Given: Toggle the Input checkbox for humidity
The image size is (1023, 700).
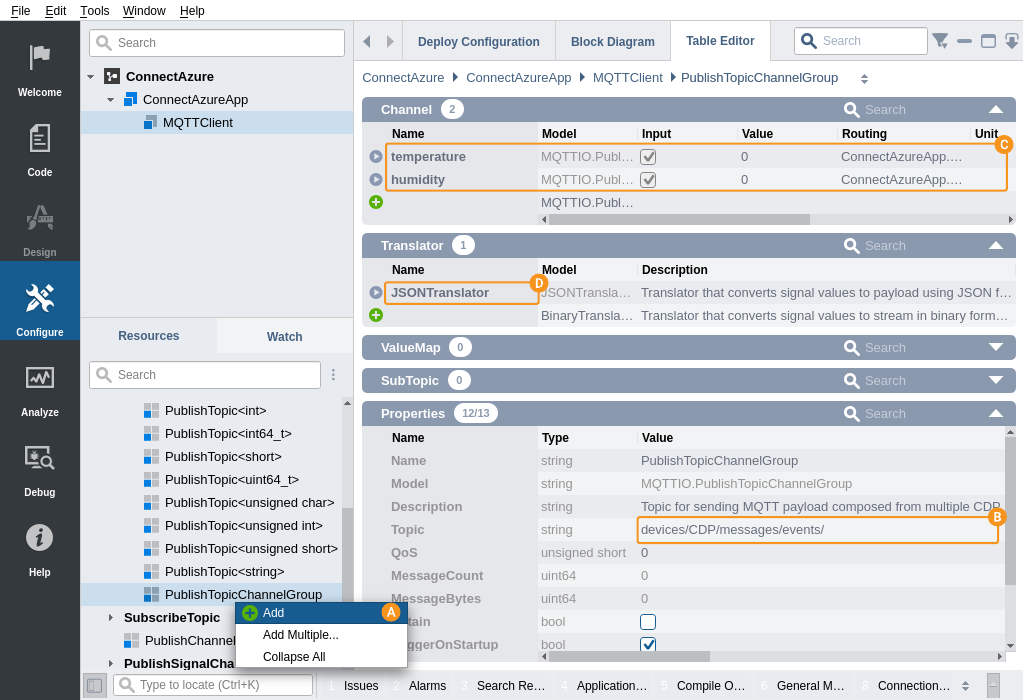Looking at the screenshot, I should pos(648,180).
